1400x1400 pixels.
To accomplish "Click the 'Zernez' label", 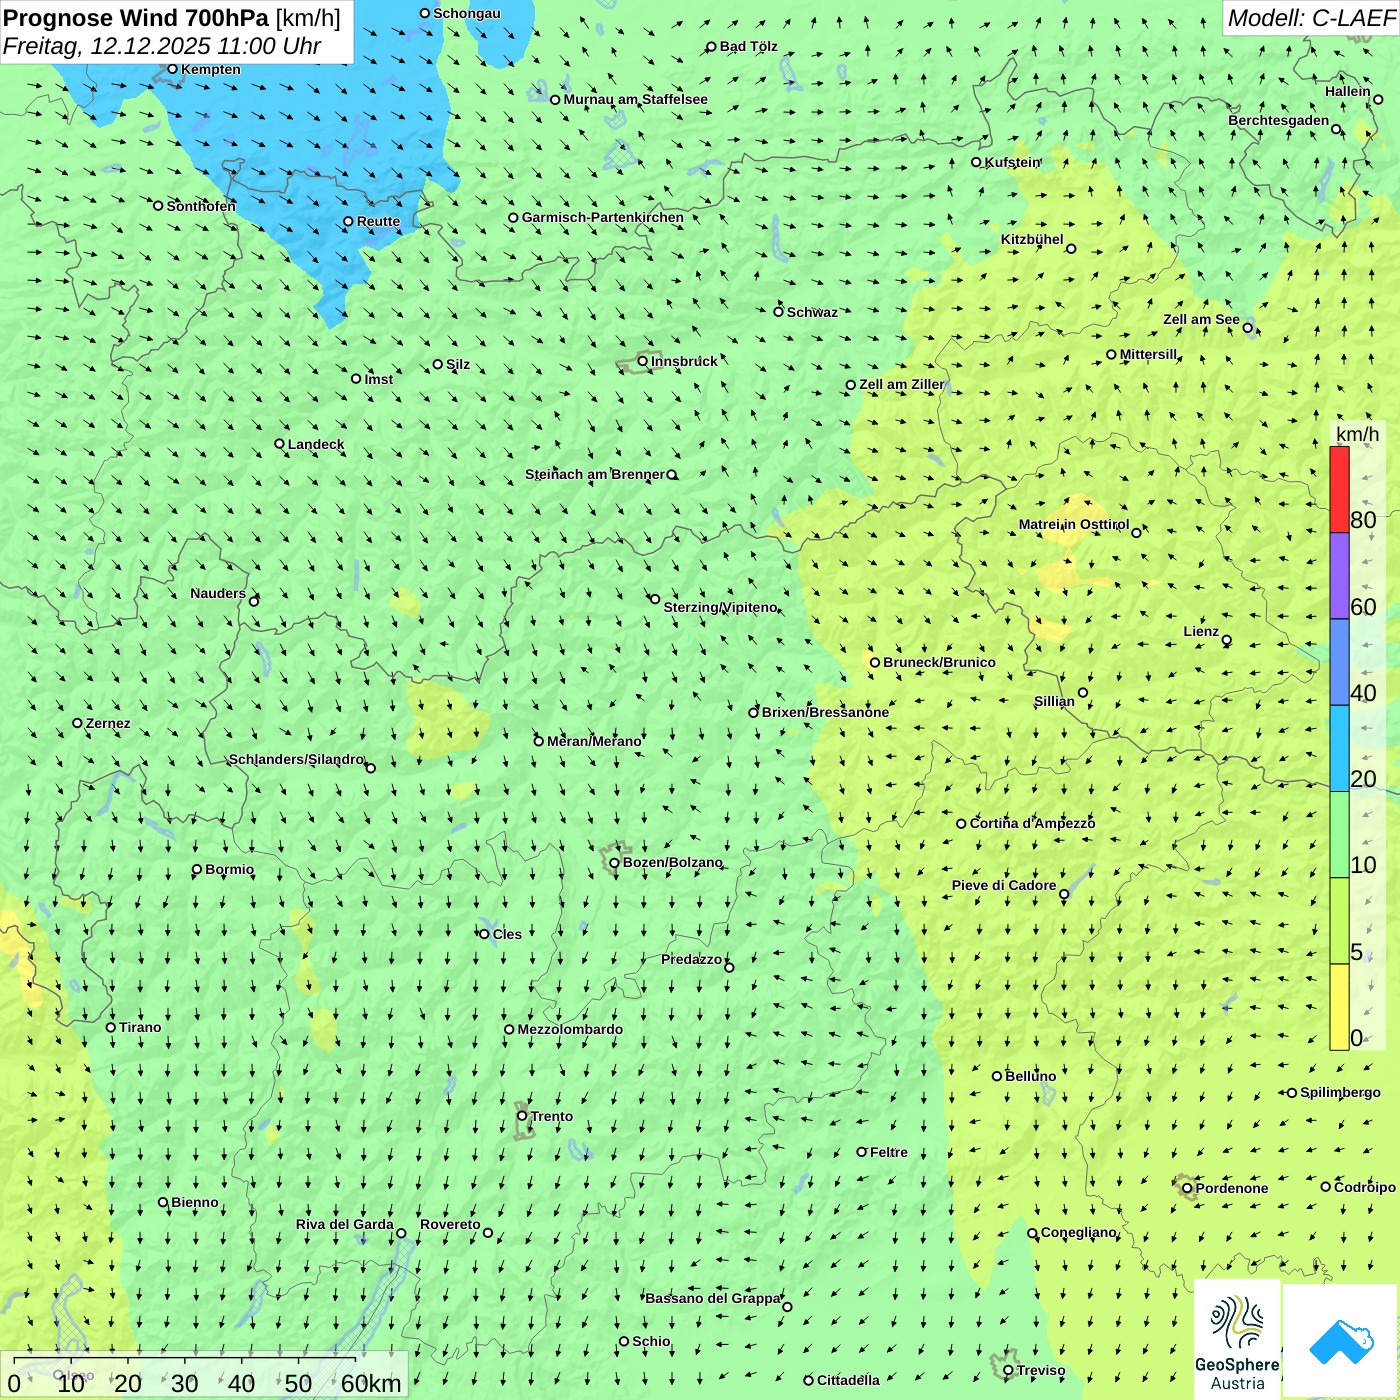I will click(x=108, y=723).
